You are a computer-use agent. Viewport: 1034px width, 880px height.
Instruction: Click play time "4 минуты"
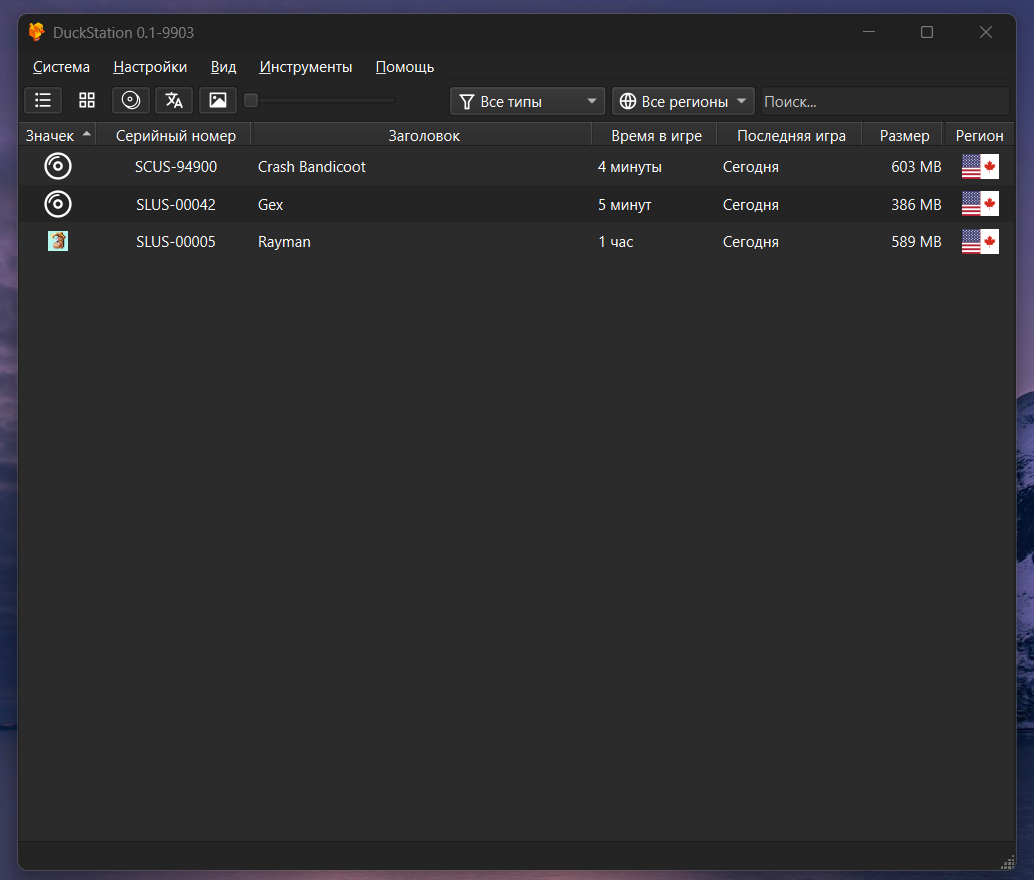(x=630, y=167)
